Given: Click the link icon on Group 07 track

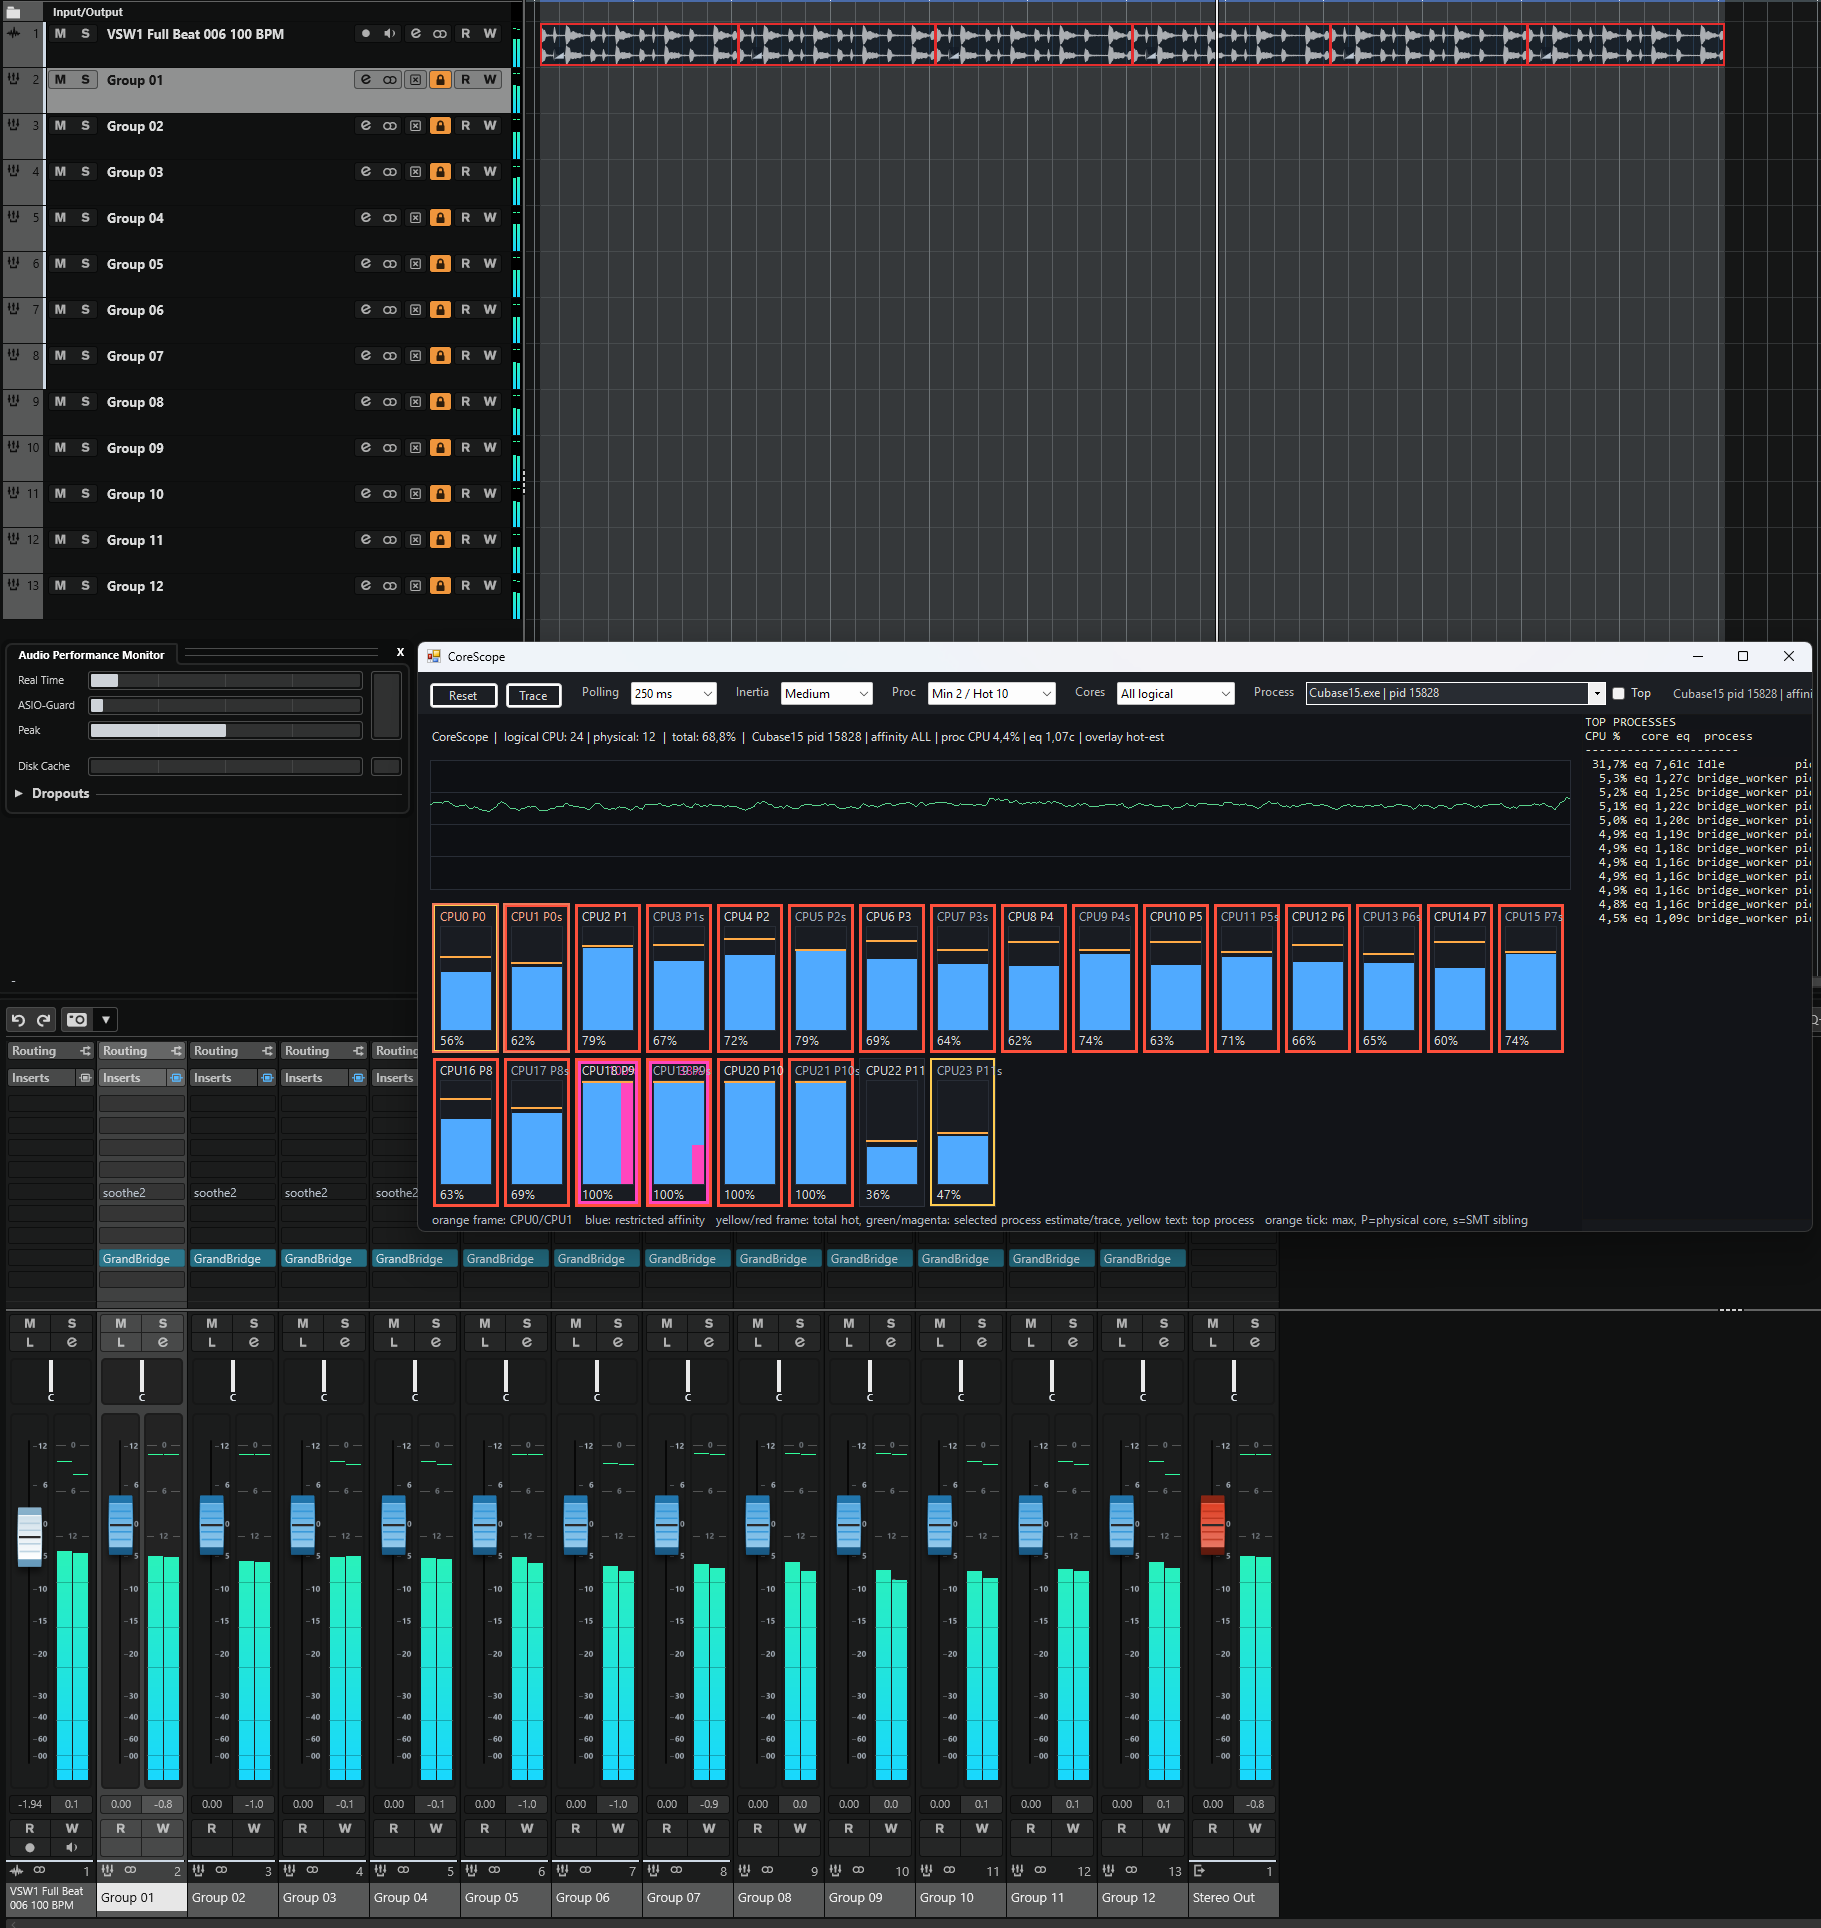Looking at the screenshot, I should [390, 356].
